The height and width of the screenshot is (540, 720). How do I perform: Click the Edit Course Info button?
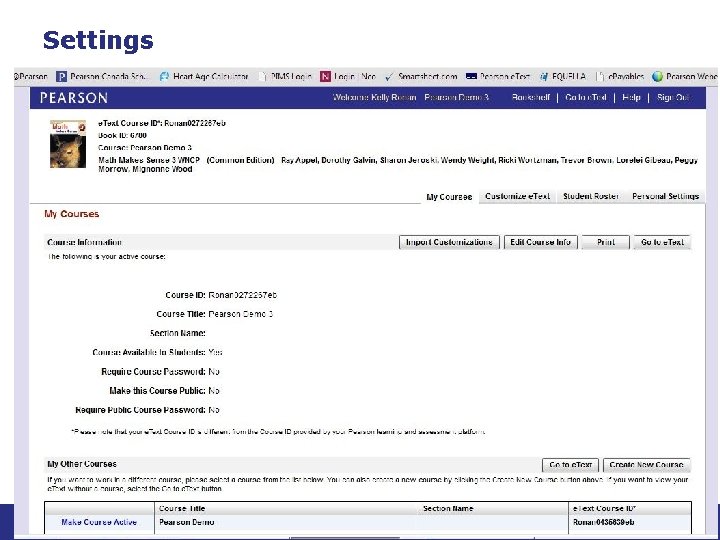540,242
